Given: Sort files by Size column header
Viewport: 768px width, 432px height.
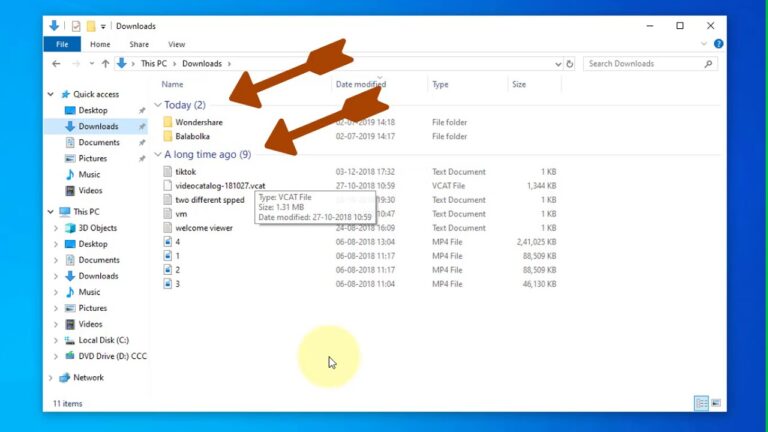Looking at the screenshot, I should (x=519, y=85).
